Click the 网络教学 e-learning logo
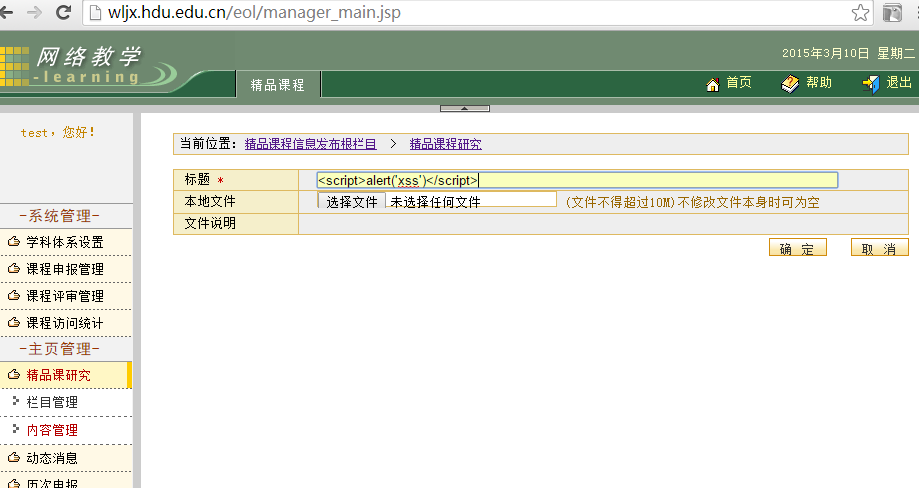The width and height of the screenshot is (919, 488). (x=88, y=66)
